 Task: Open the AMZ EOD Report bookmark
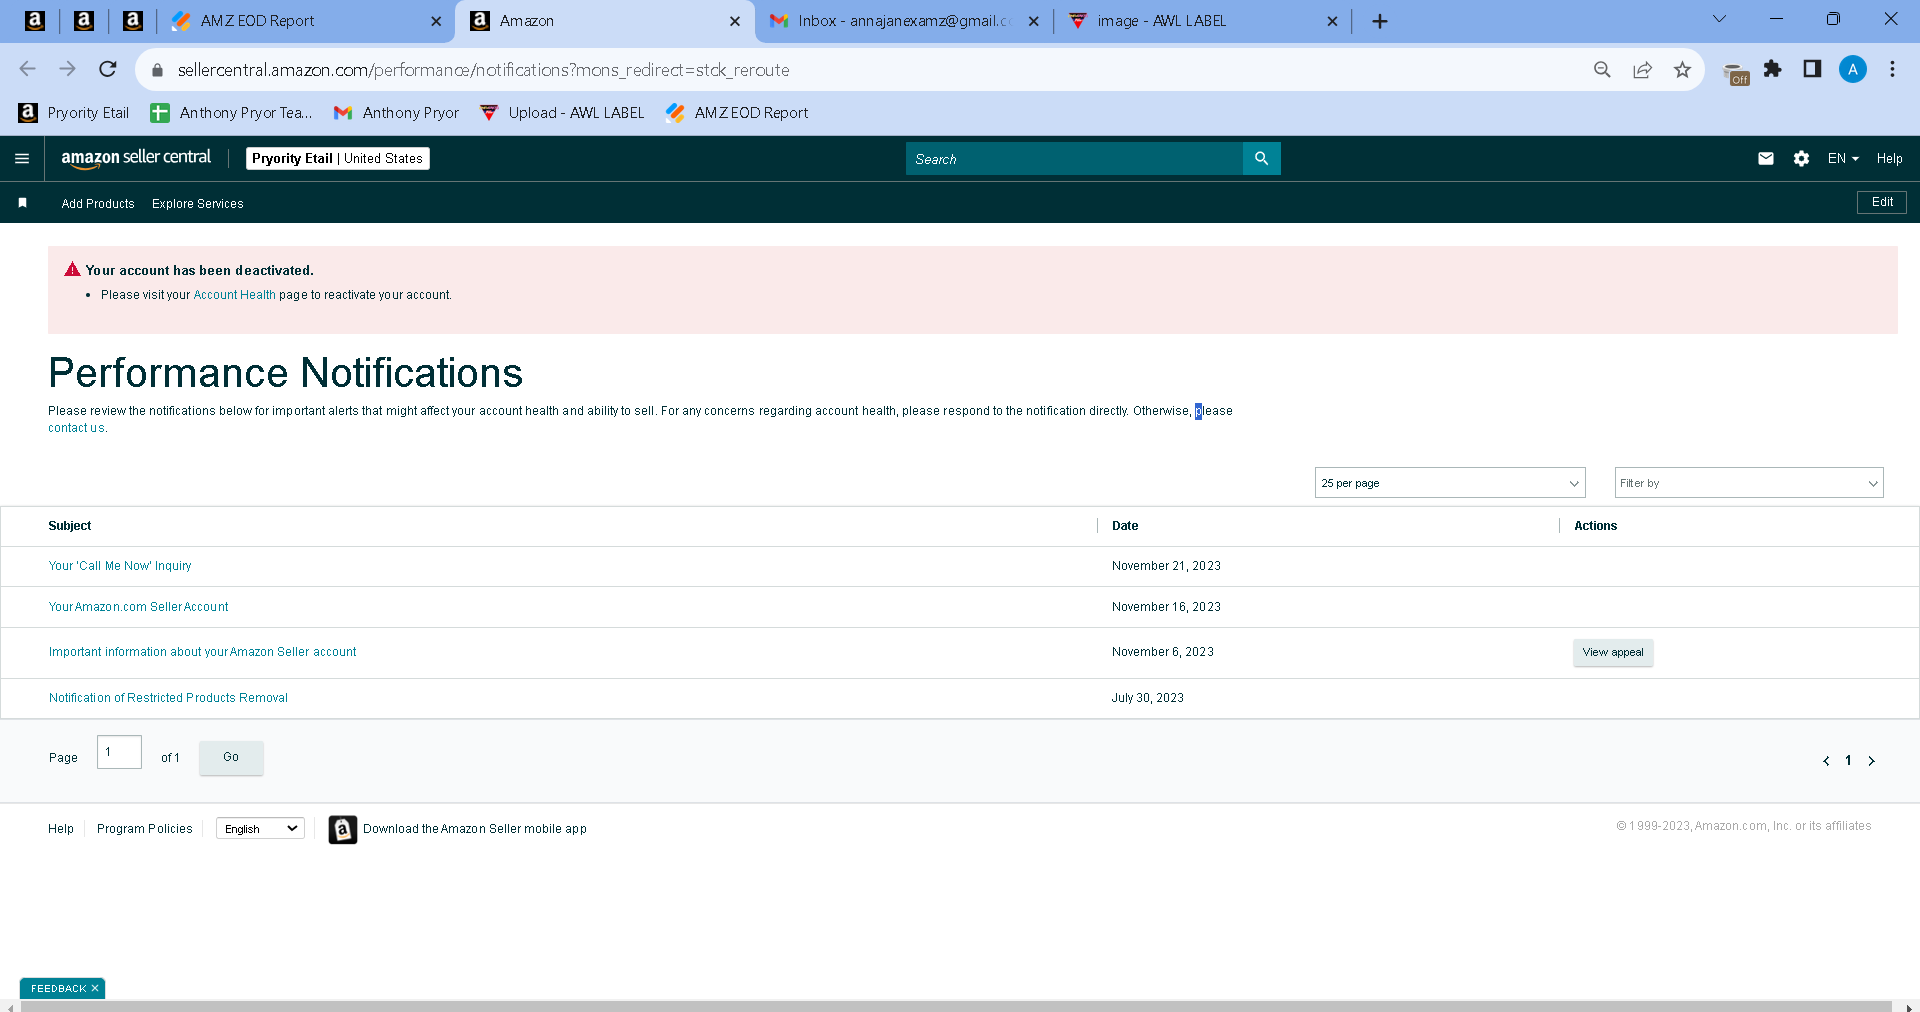tap(737, 113)
